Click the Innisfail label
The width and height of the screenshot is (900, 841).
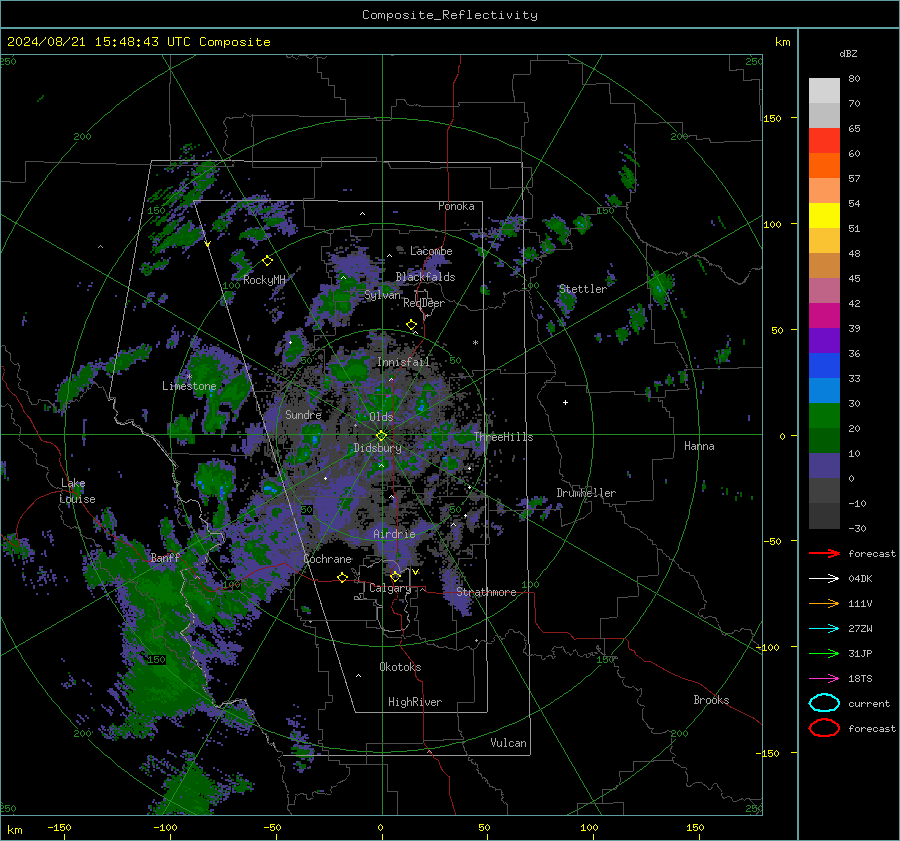403,362
